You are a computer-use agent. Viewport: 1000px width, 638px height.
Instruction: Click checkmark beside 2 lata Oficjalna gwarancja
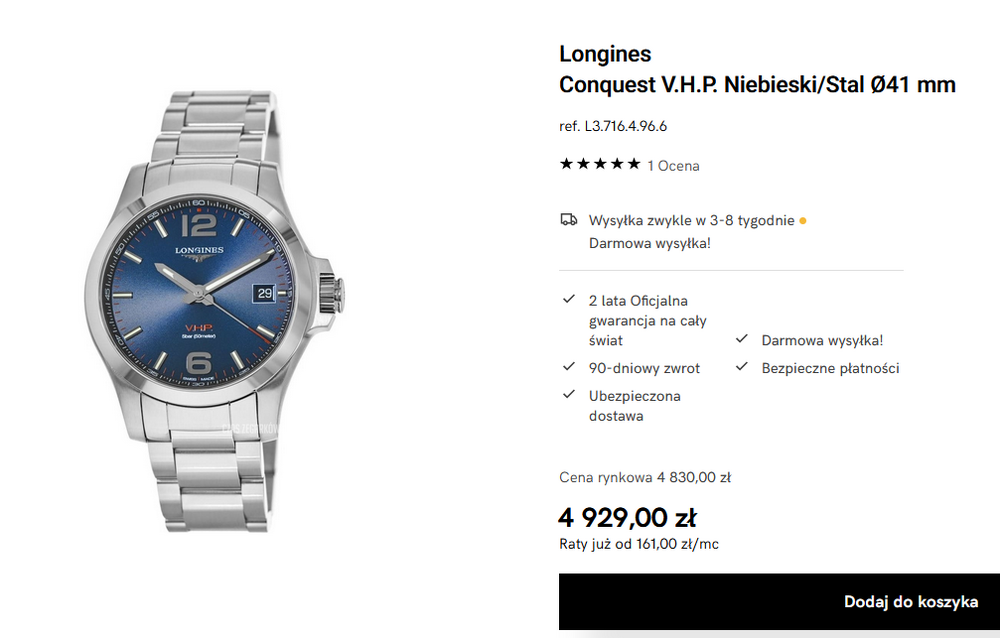569,299
